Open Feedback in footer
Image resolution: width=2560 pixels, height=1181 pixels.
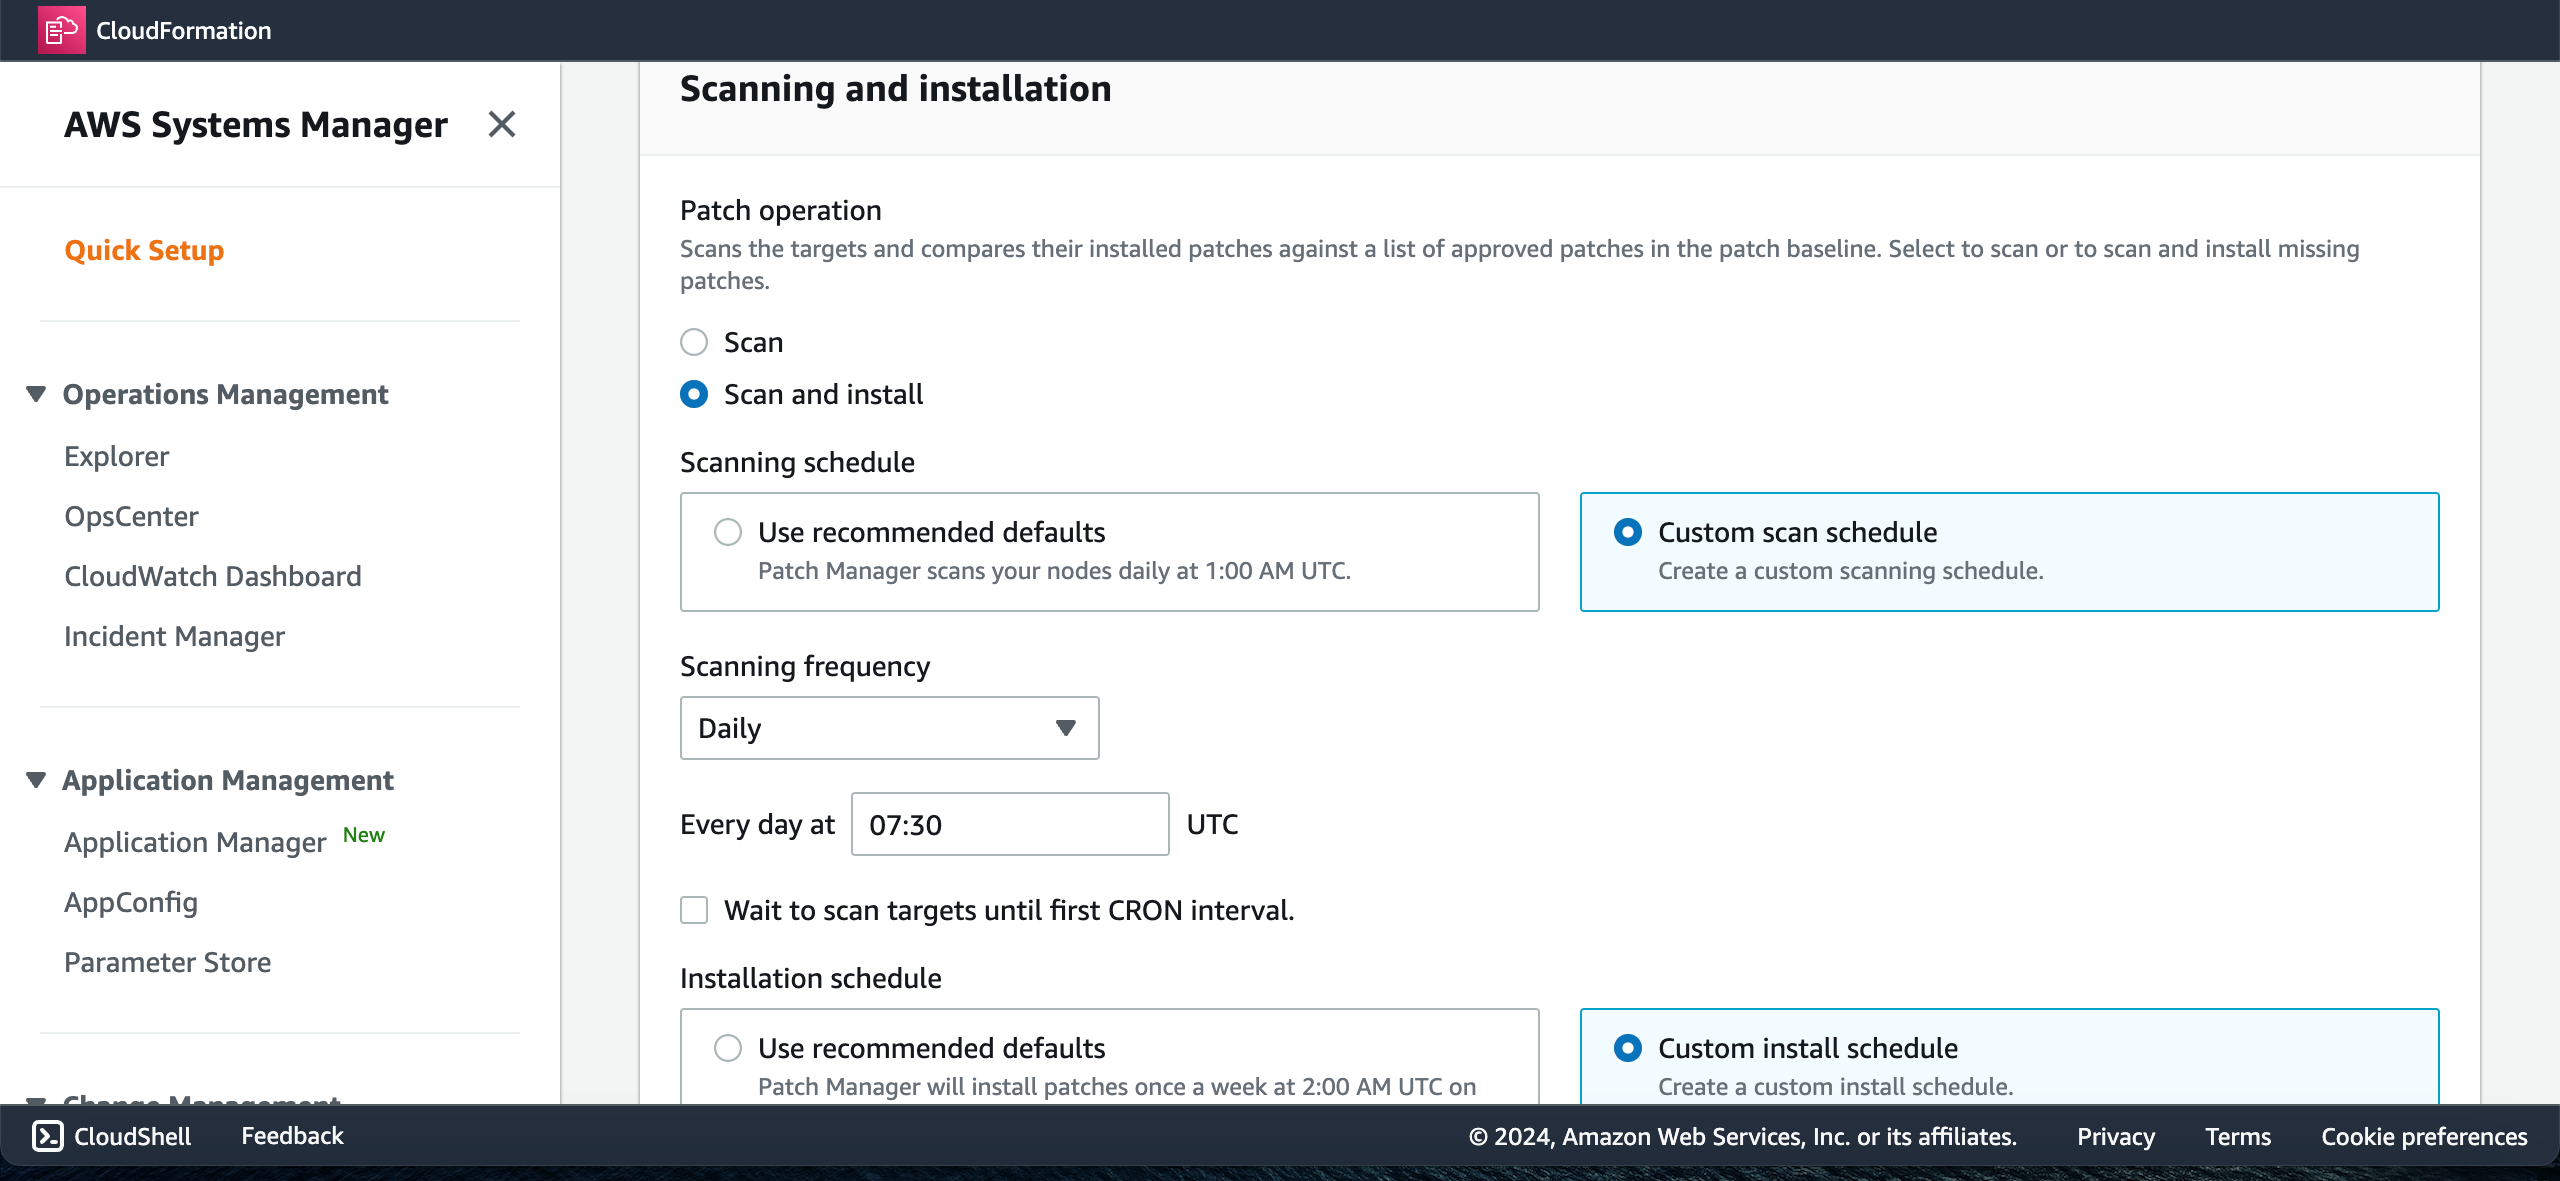pyautogui.click(x=292, y=1136)
